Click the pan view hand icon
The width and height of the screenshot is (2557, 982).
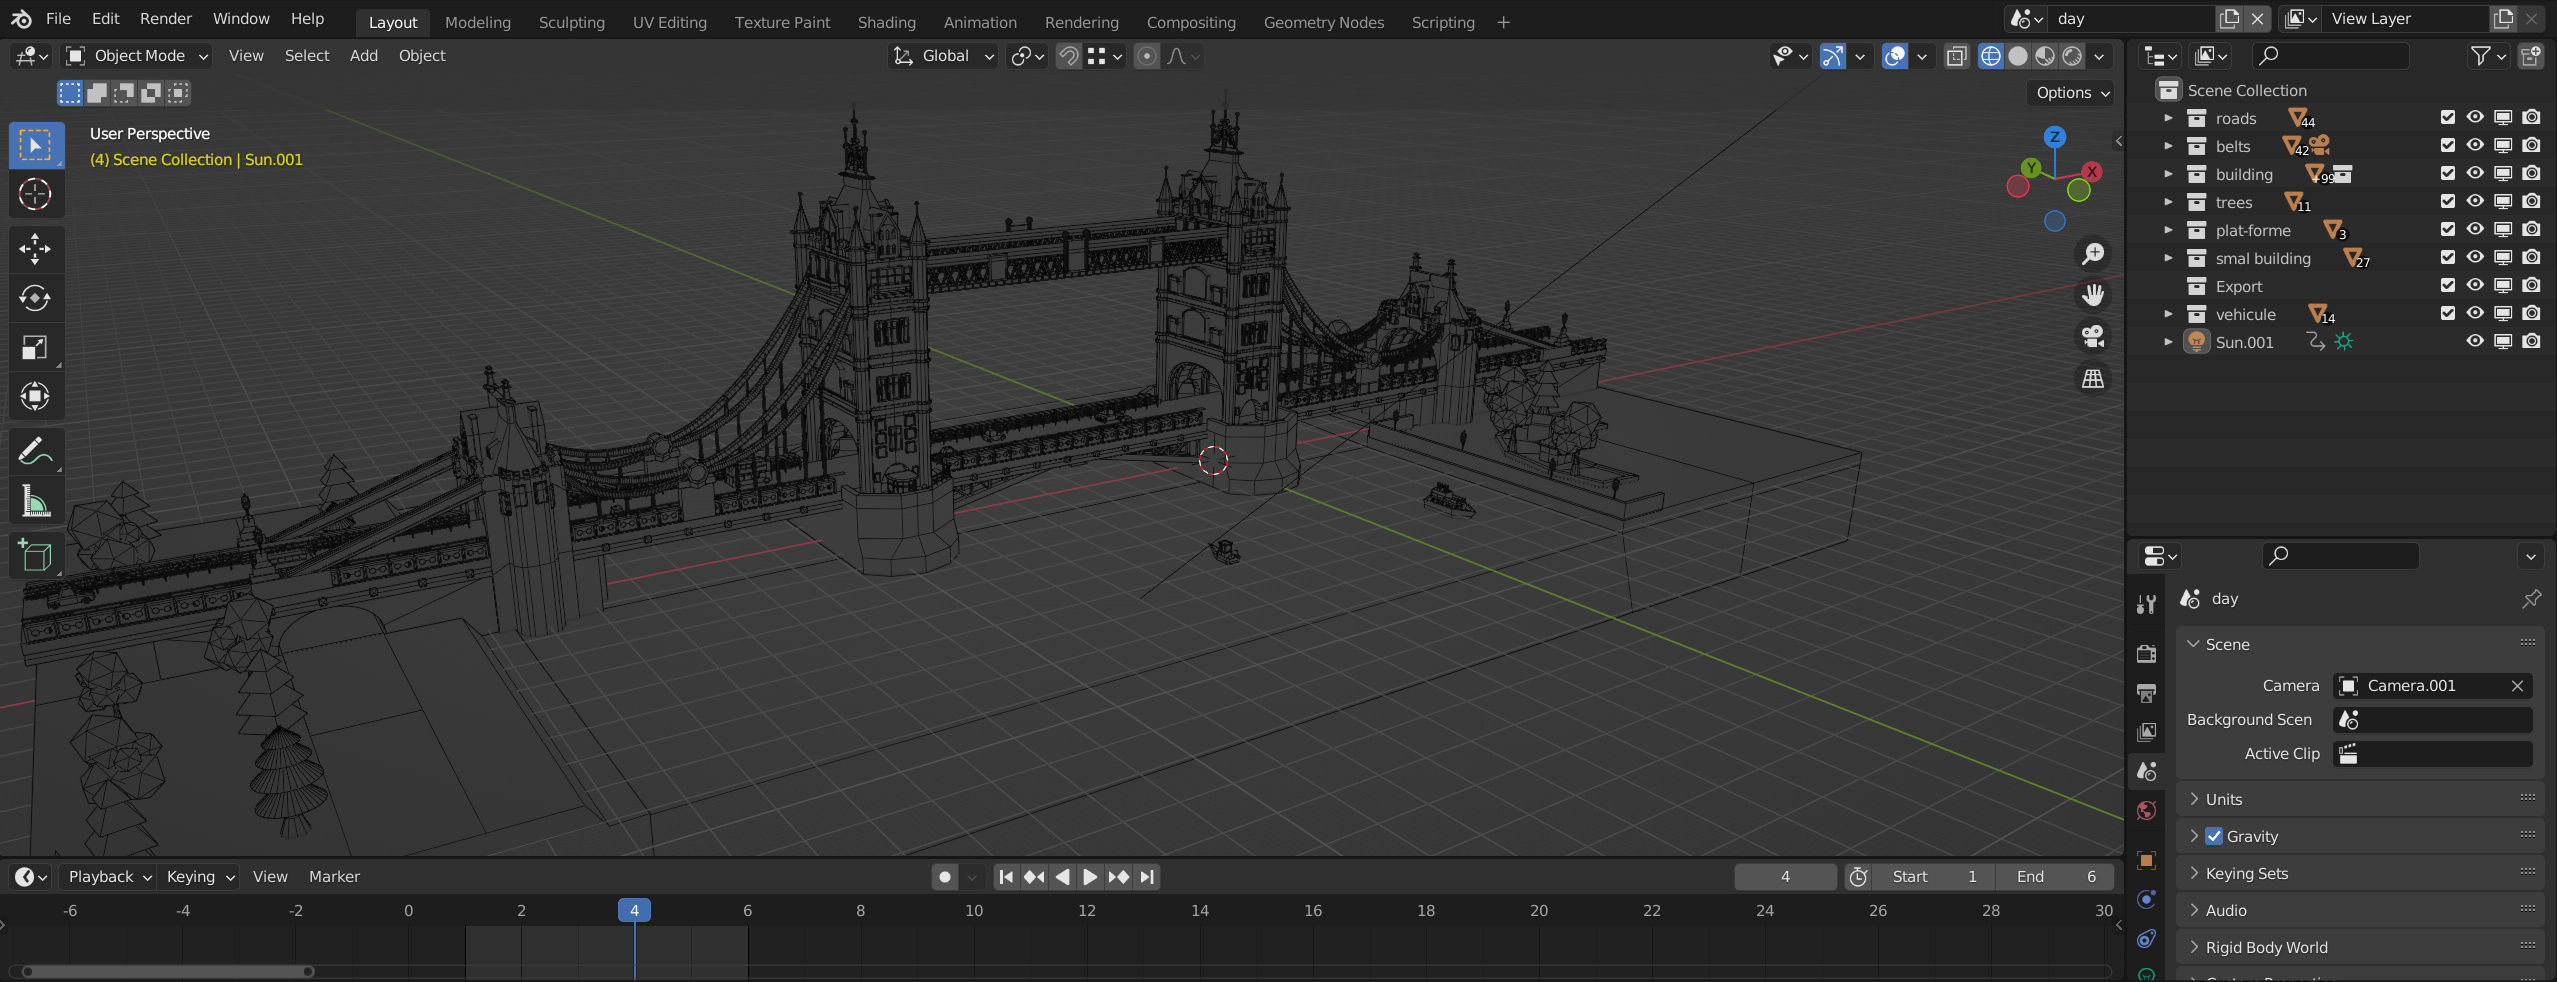[x=2093, y=295]
